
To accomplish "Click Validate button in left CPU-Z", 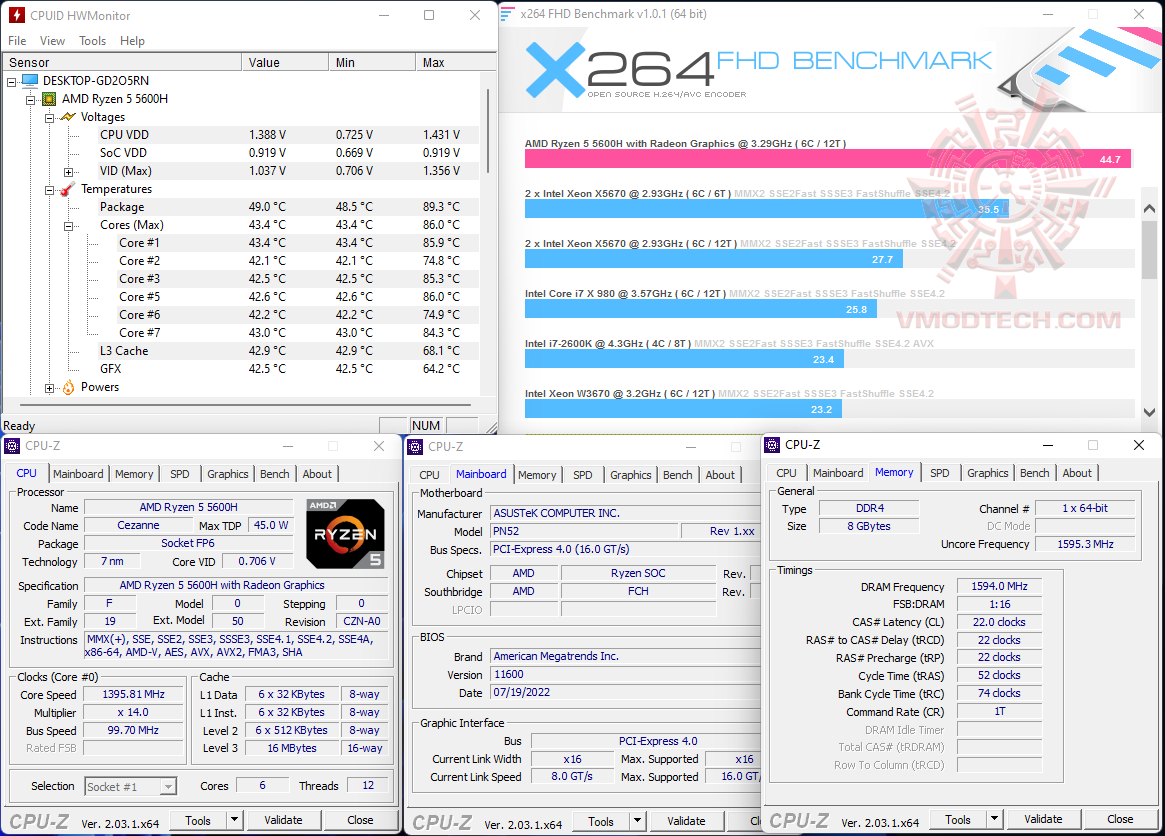I will (284, 820).
